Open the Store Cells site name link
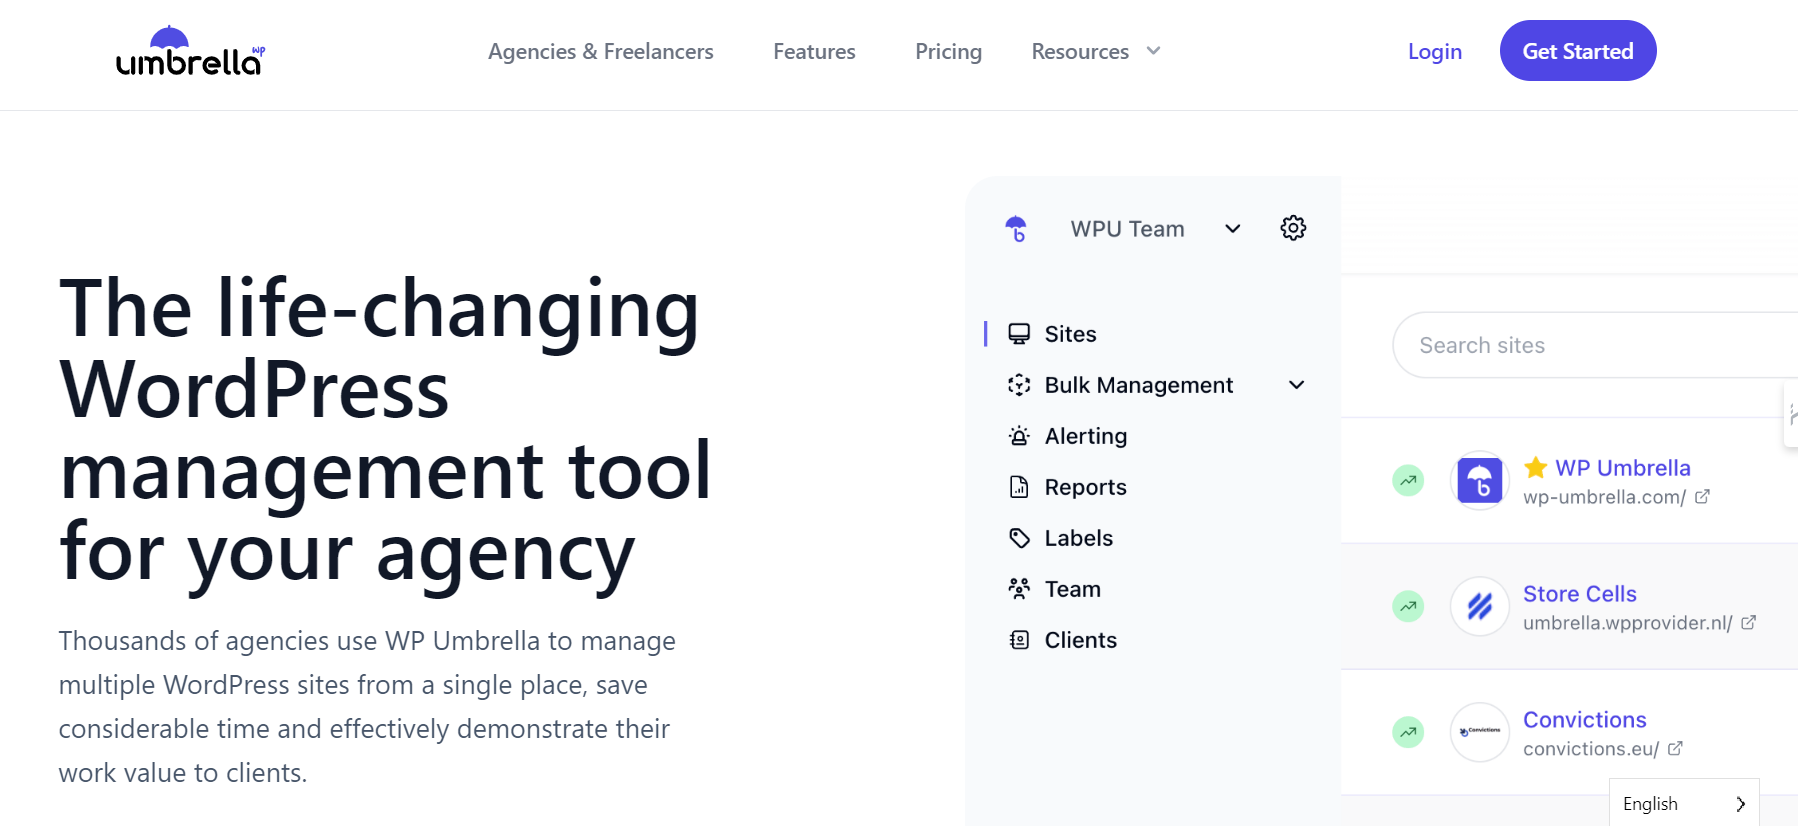The height and width of the screenshot is (826, 1798). tap(1580, 593)
